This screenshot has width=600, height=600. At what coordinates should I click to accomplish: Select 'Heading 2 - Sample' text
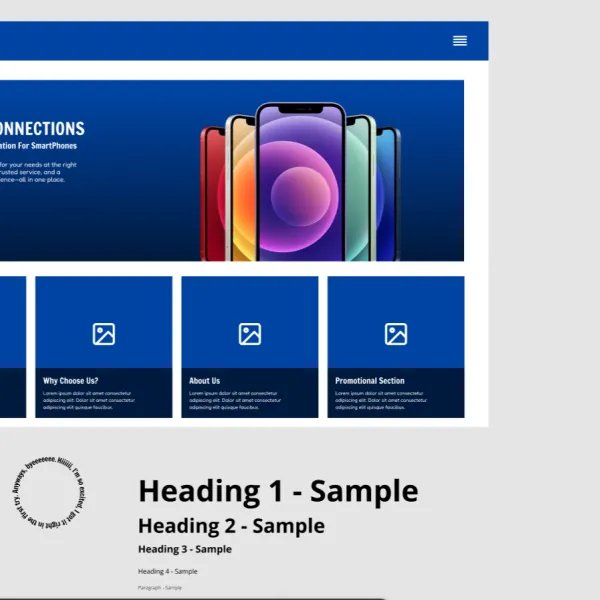pos(232,526)
